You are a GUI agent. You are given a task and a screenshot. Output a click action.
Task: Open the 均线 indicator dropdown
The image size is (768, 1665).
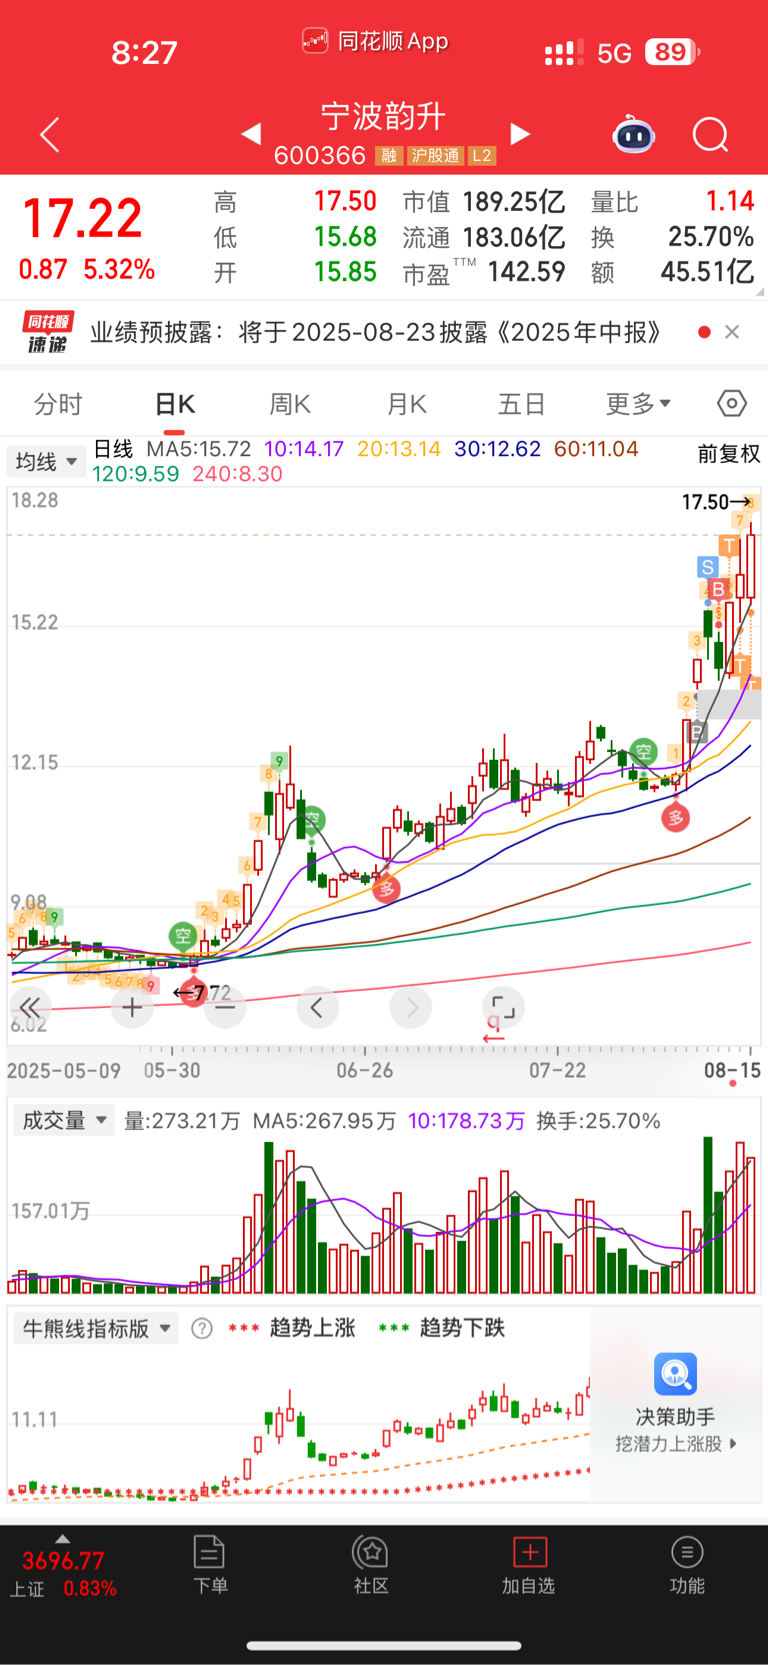point(46,461)
